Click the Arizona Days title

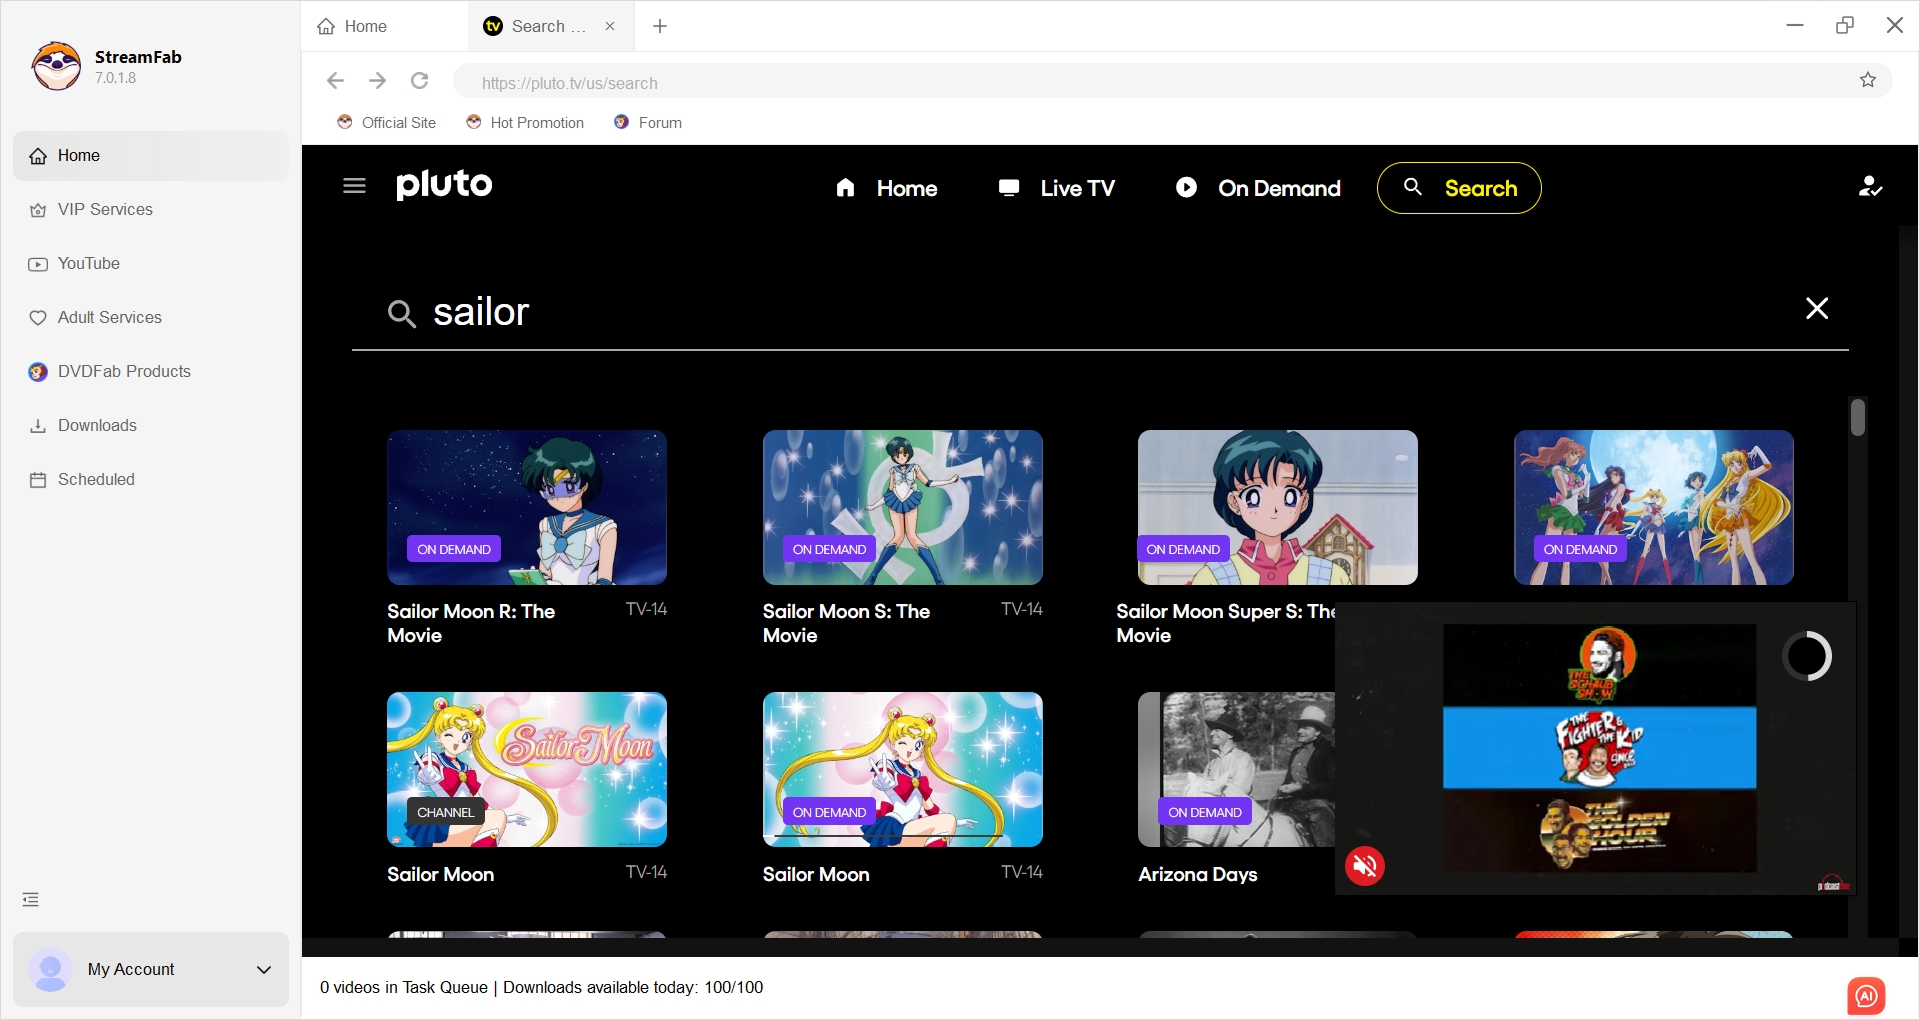point(1198,874)
